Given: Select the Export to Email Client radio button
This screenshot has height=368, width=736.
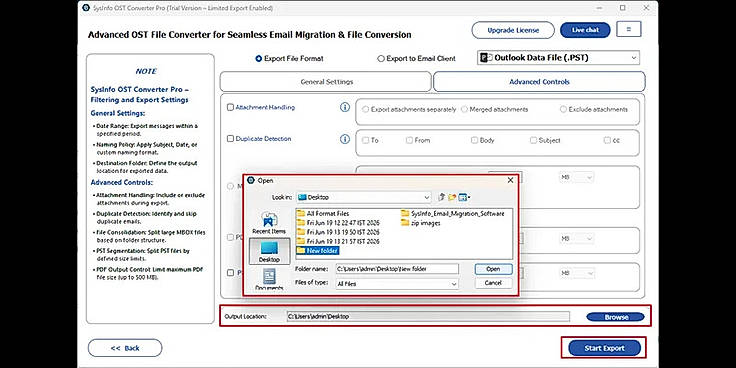Looking at the screenshot, I should (381, 59).
